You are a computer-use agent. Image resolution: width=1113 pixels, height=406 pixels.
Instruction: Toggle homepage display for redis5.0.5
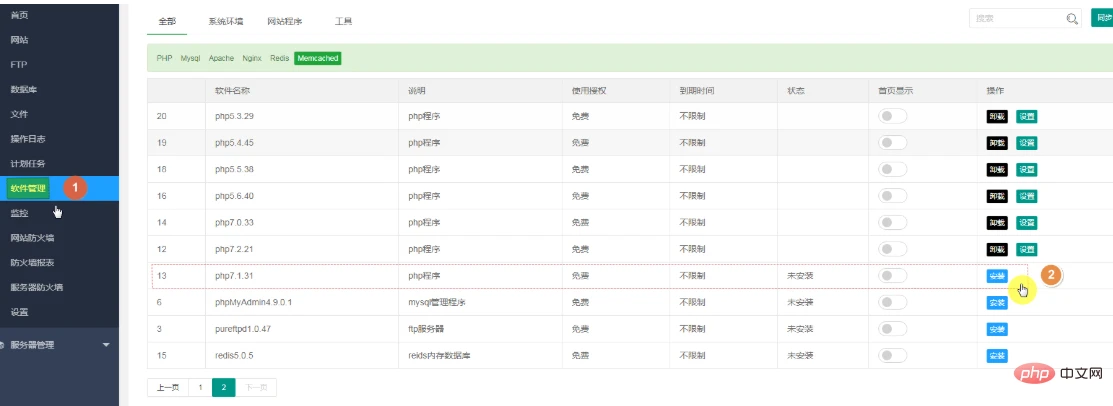click(892, 356)
